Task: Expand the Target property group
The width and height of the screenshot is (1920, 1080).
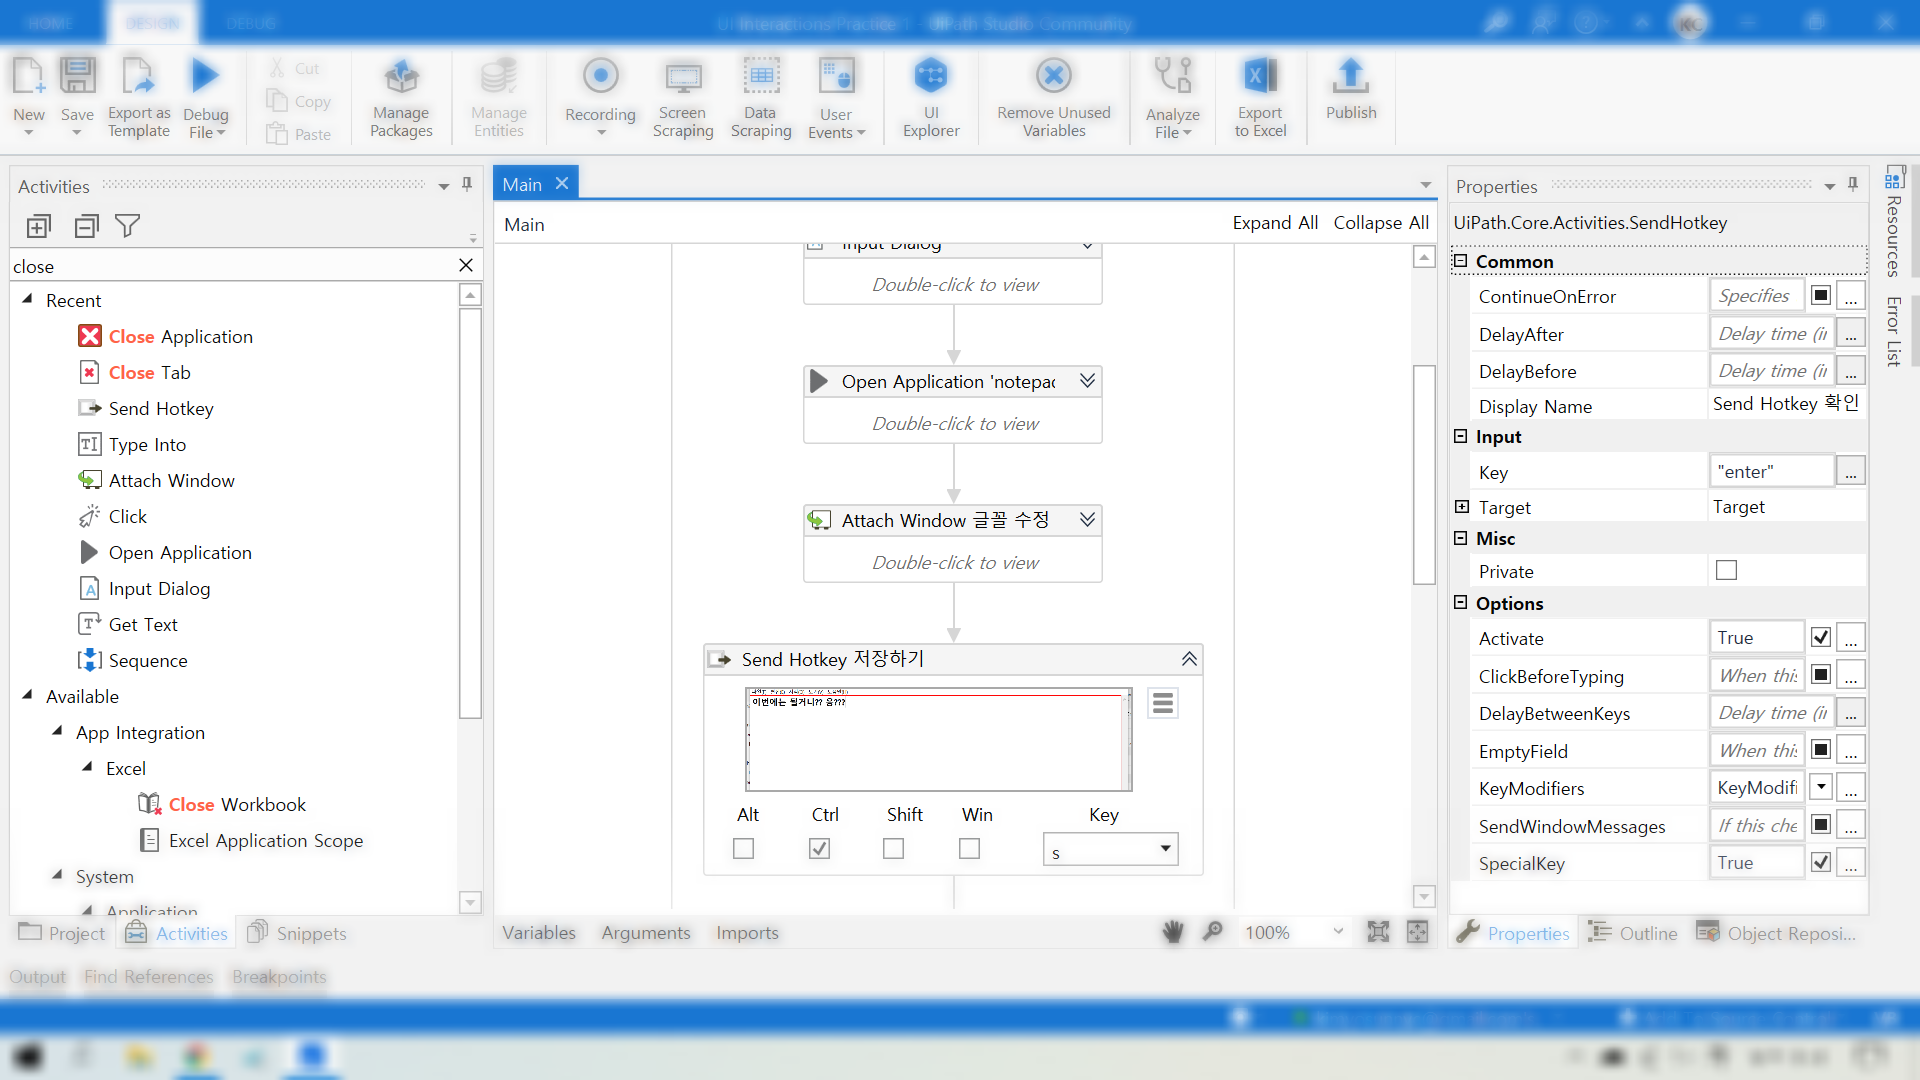Action: coord(1461,507)
